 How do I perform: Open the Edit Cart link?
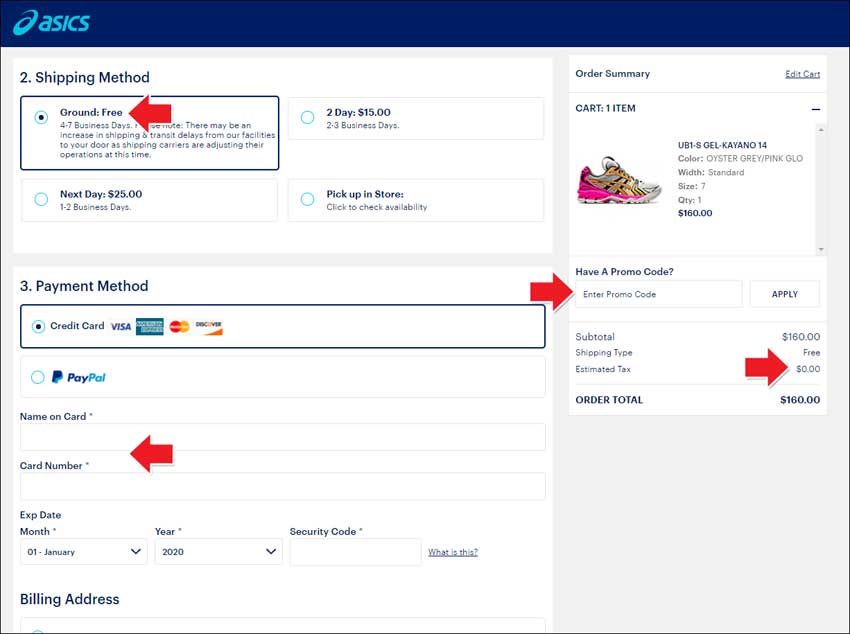click(x=802, y=74)
